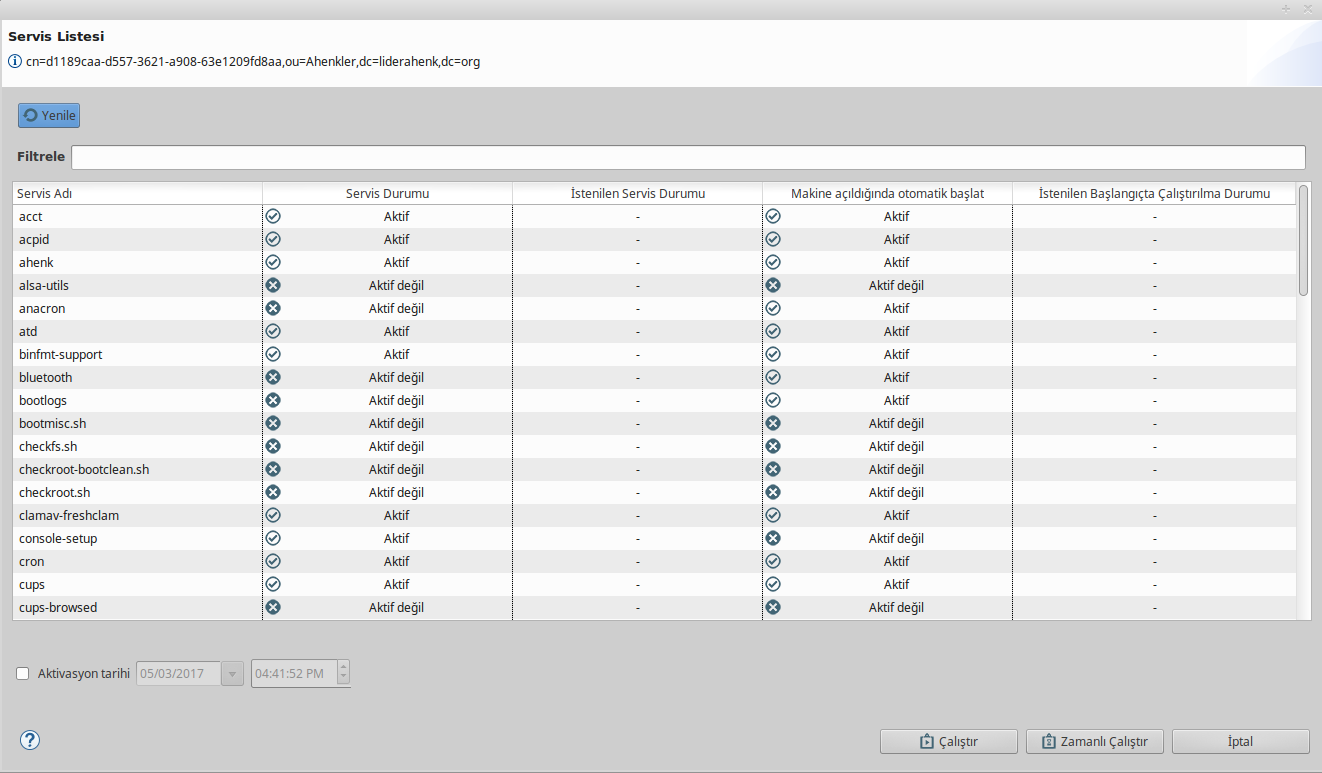Click the Yenile refresh button
1322x773 pixels.
point(48,116)
